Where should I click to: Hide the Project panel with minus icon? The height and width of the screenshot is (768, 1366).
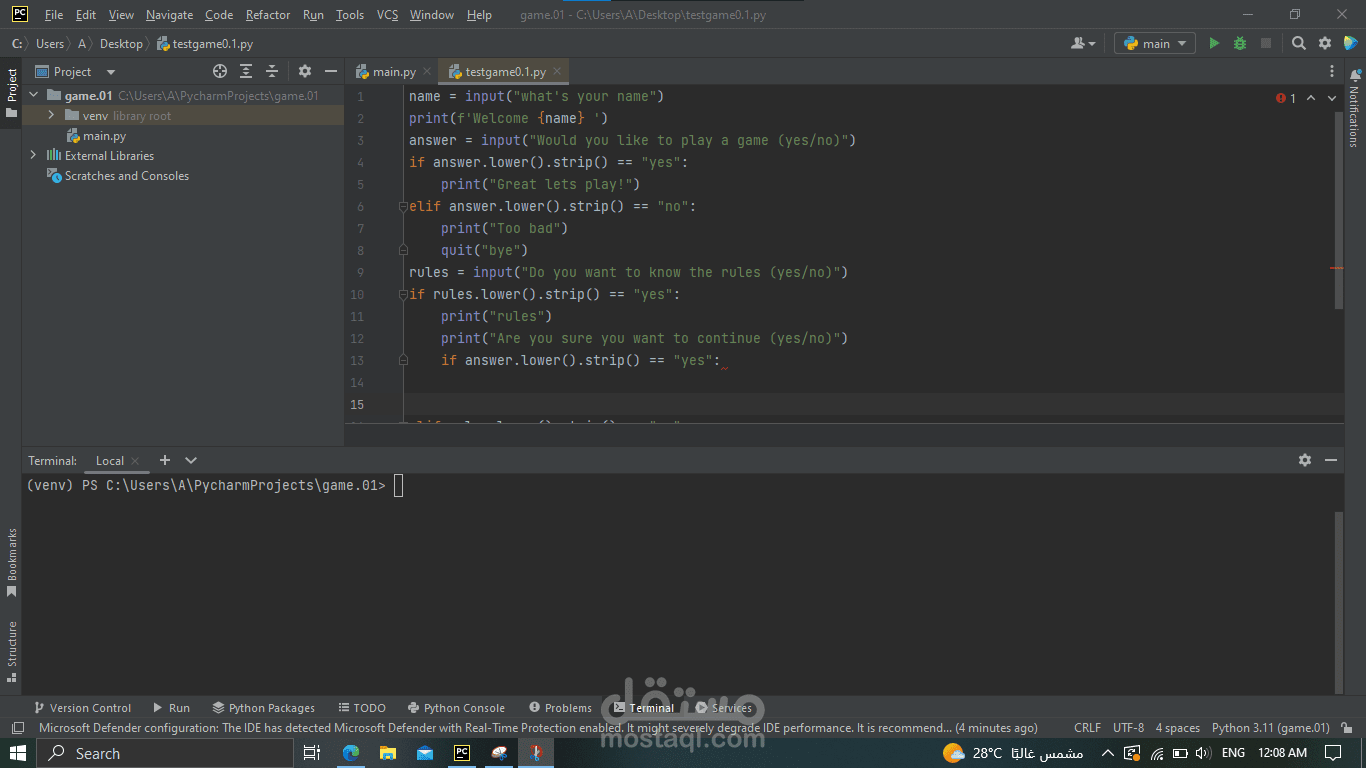pos(330,71)
